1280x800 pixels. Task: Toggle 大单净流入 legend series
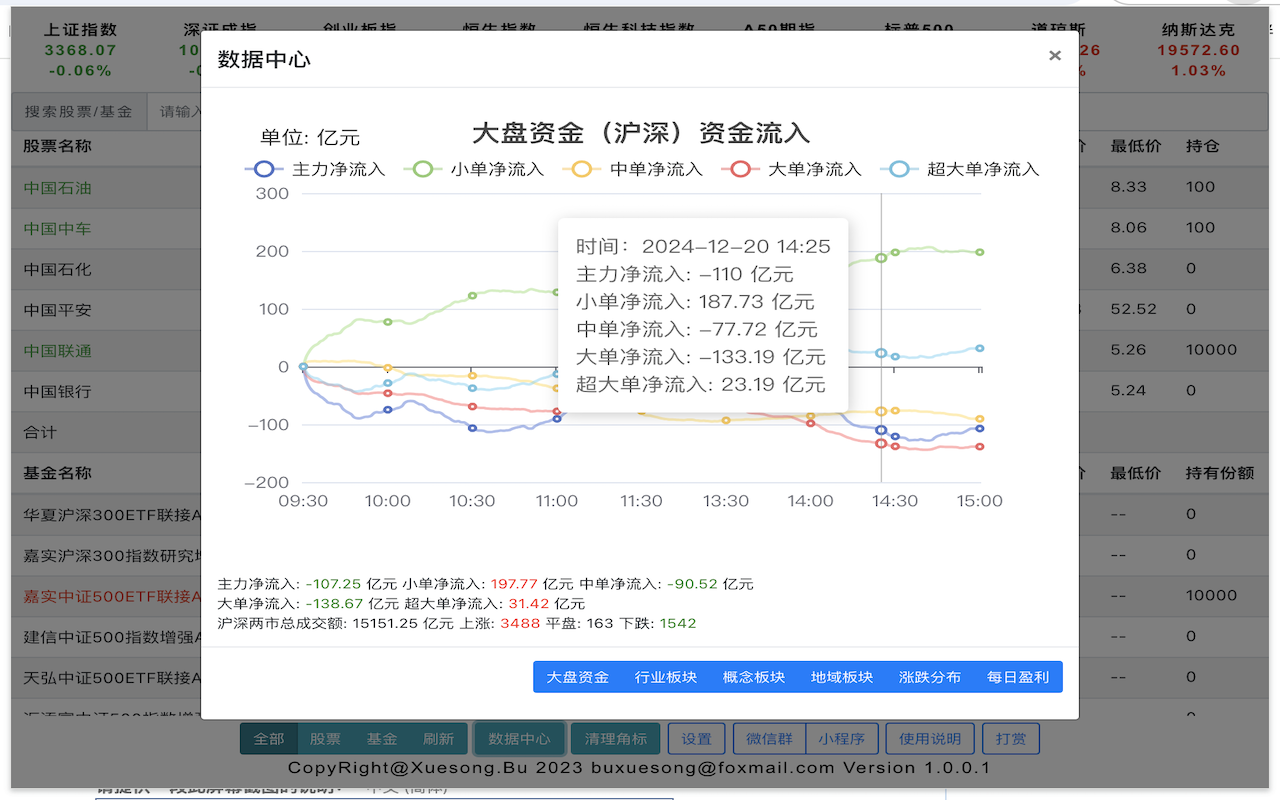(792, 169)
